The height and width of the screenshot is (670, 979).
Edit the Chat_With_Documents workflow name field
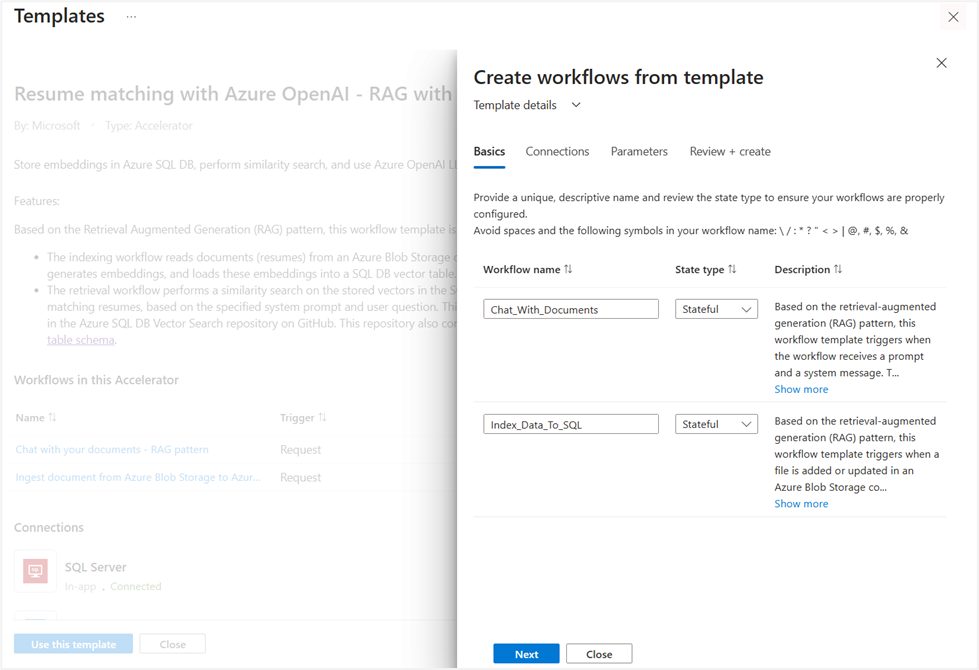571,309
